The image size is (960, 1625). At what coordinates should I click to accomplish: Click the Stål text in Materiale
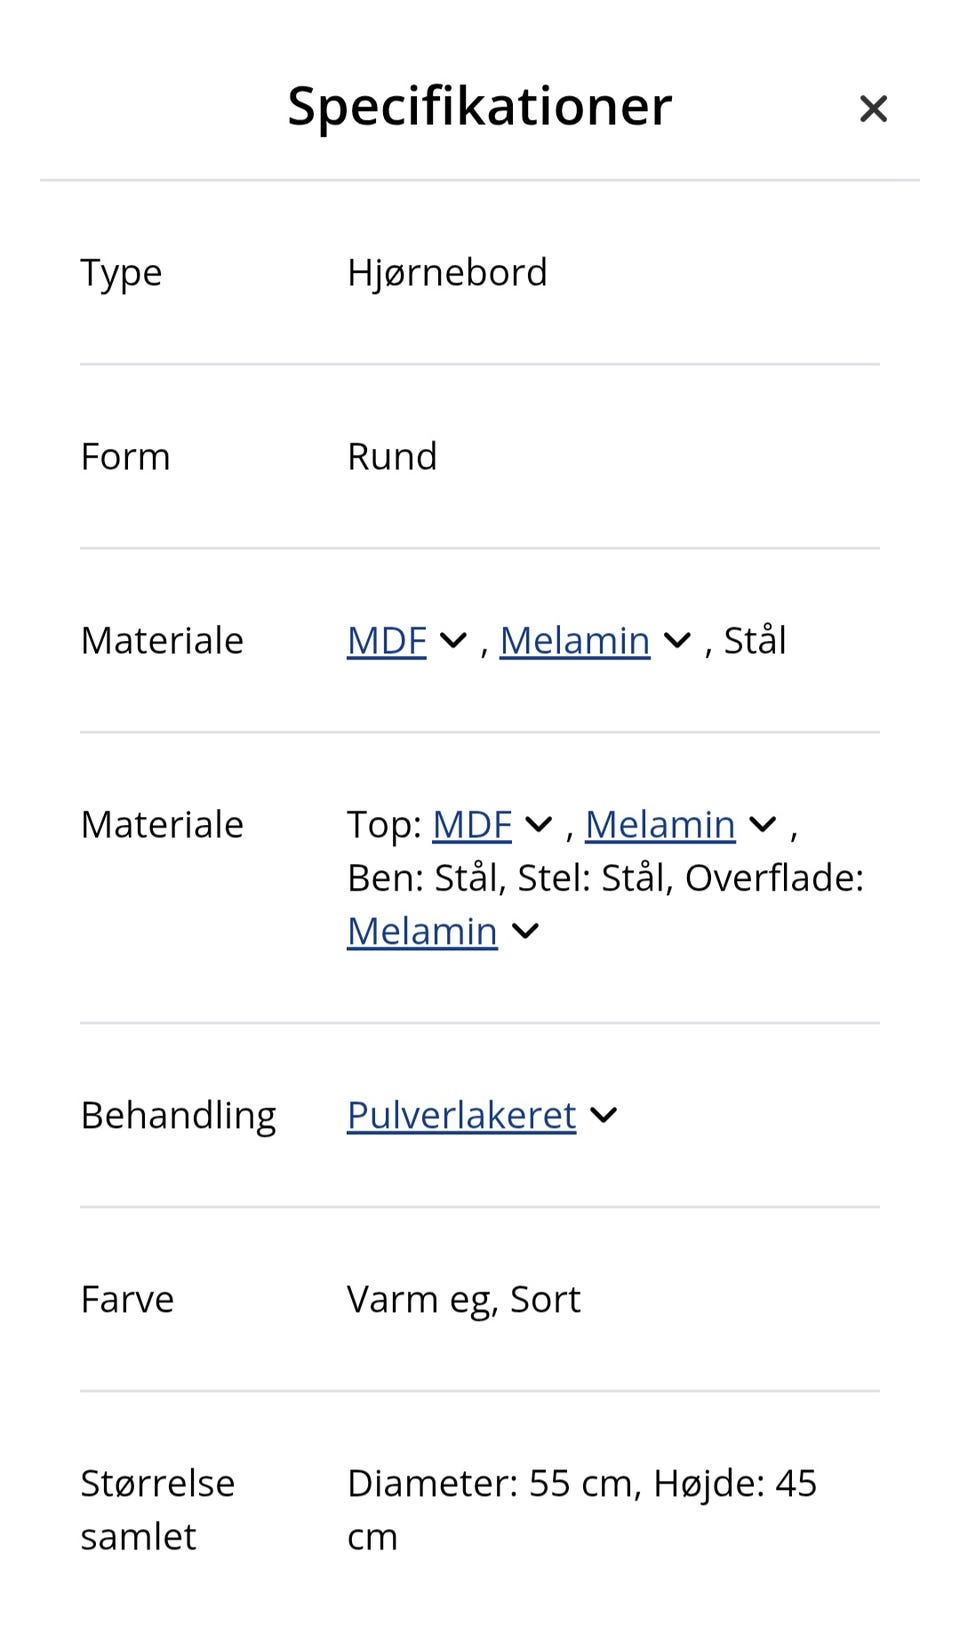pos(757,640)
